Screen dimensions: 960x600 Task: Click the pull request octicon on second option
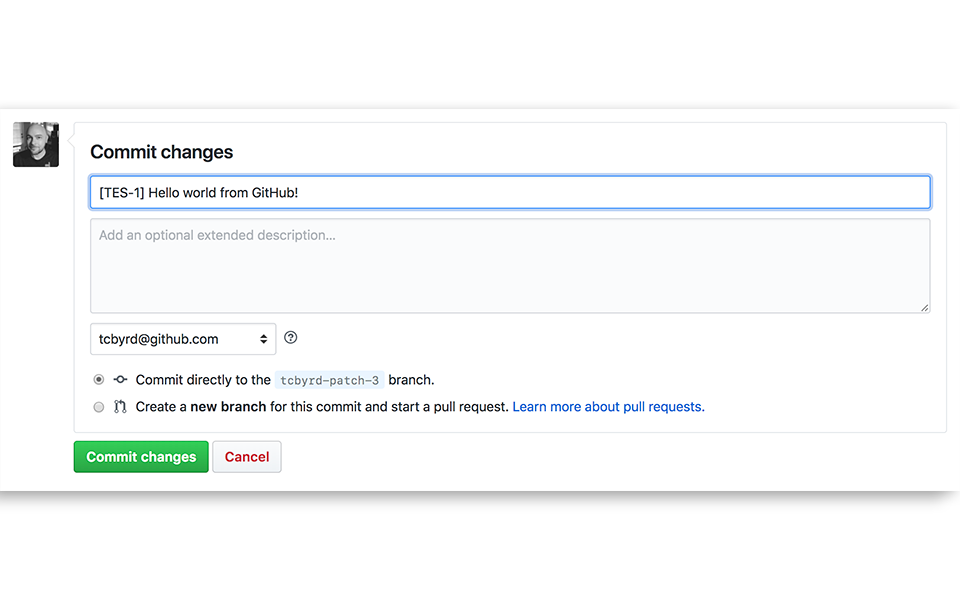(120, 406)
